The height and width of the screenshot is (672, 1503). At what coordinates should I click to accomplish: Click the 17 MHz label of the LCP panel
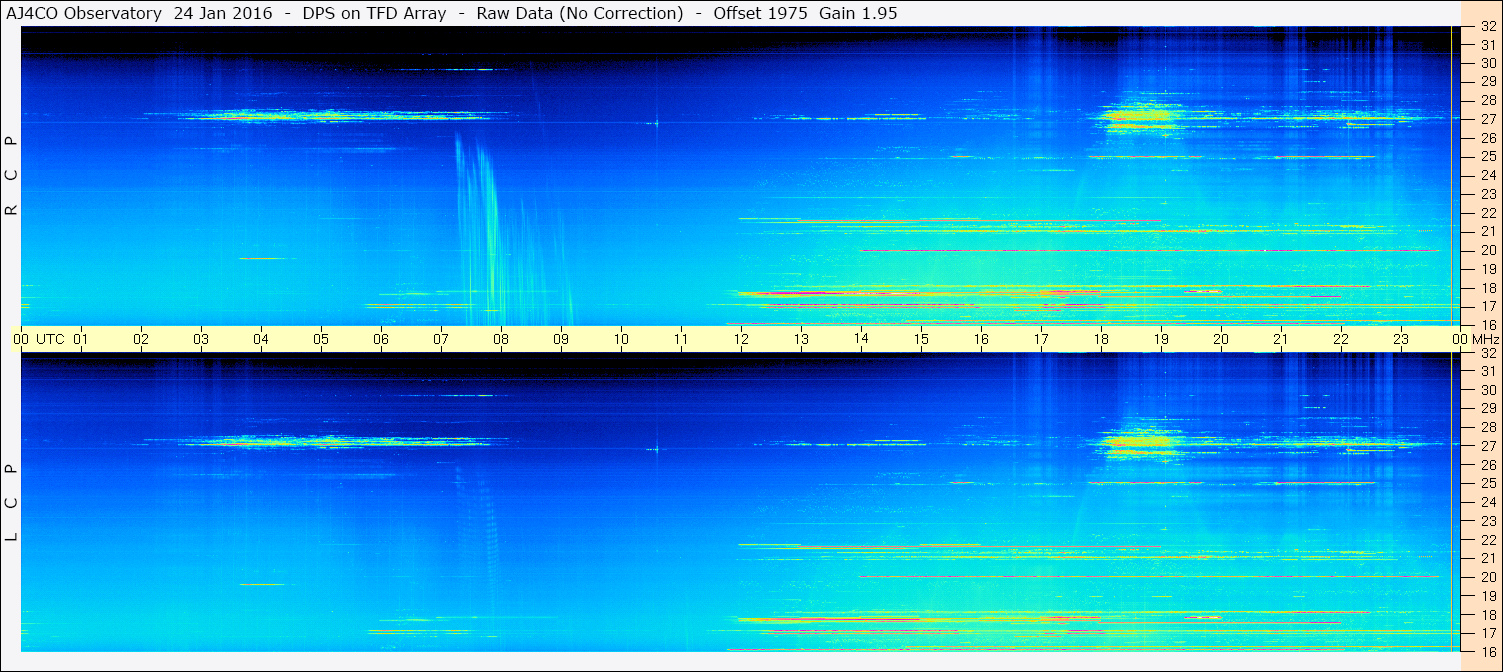[1486, 633]
